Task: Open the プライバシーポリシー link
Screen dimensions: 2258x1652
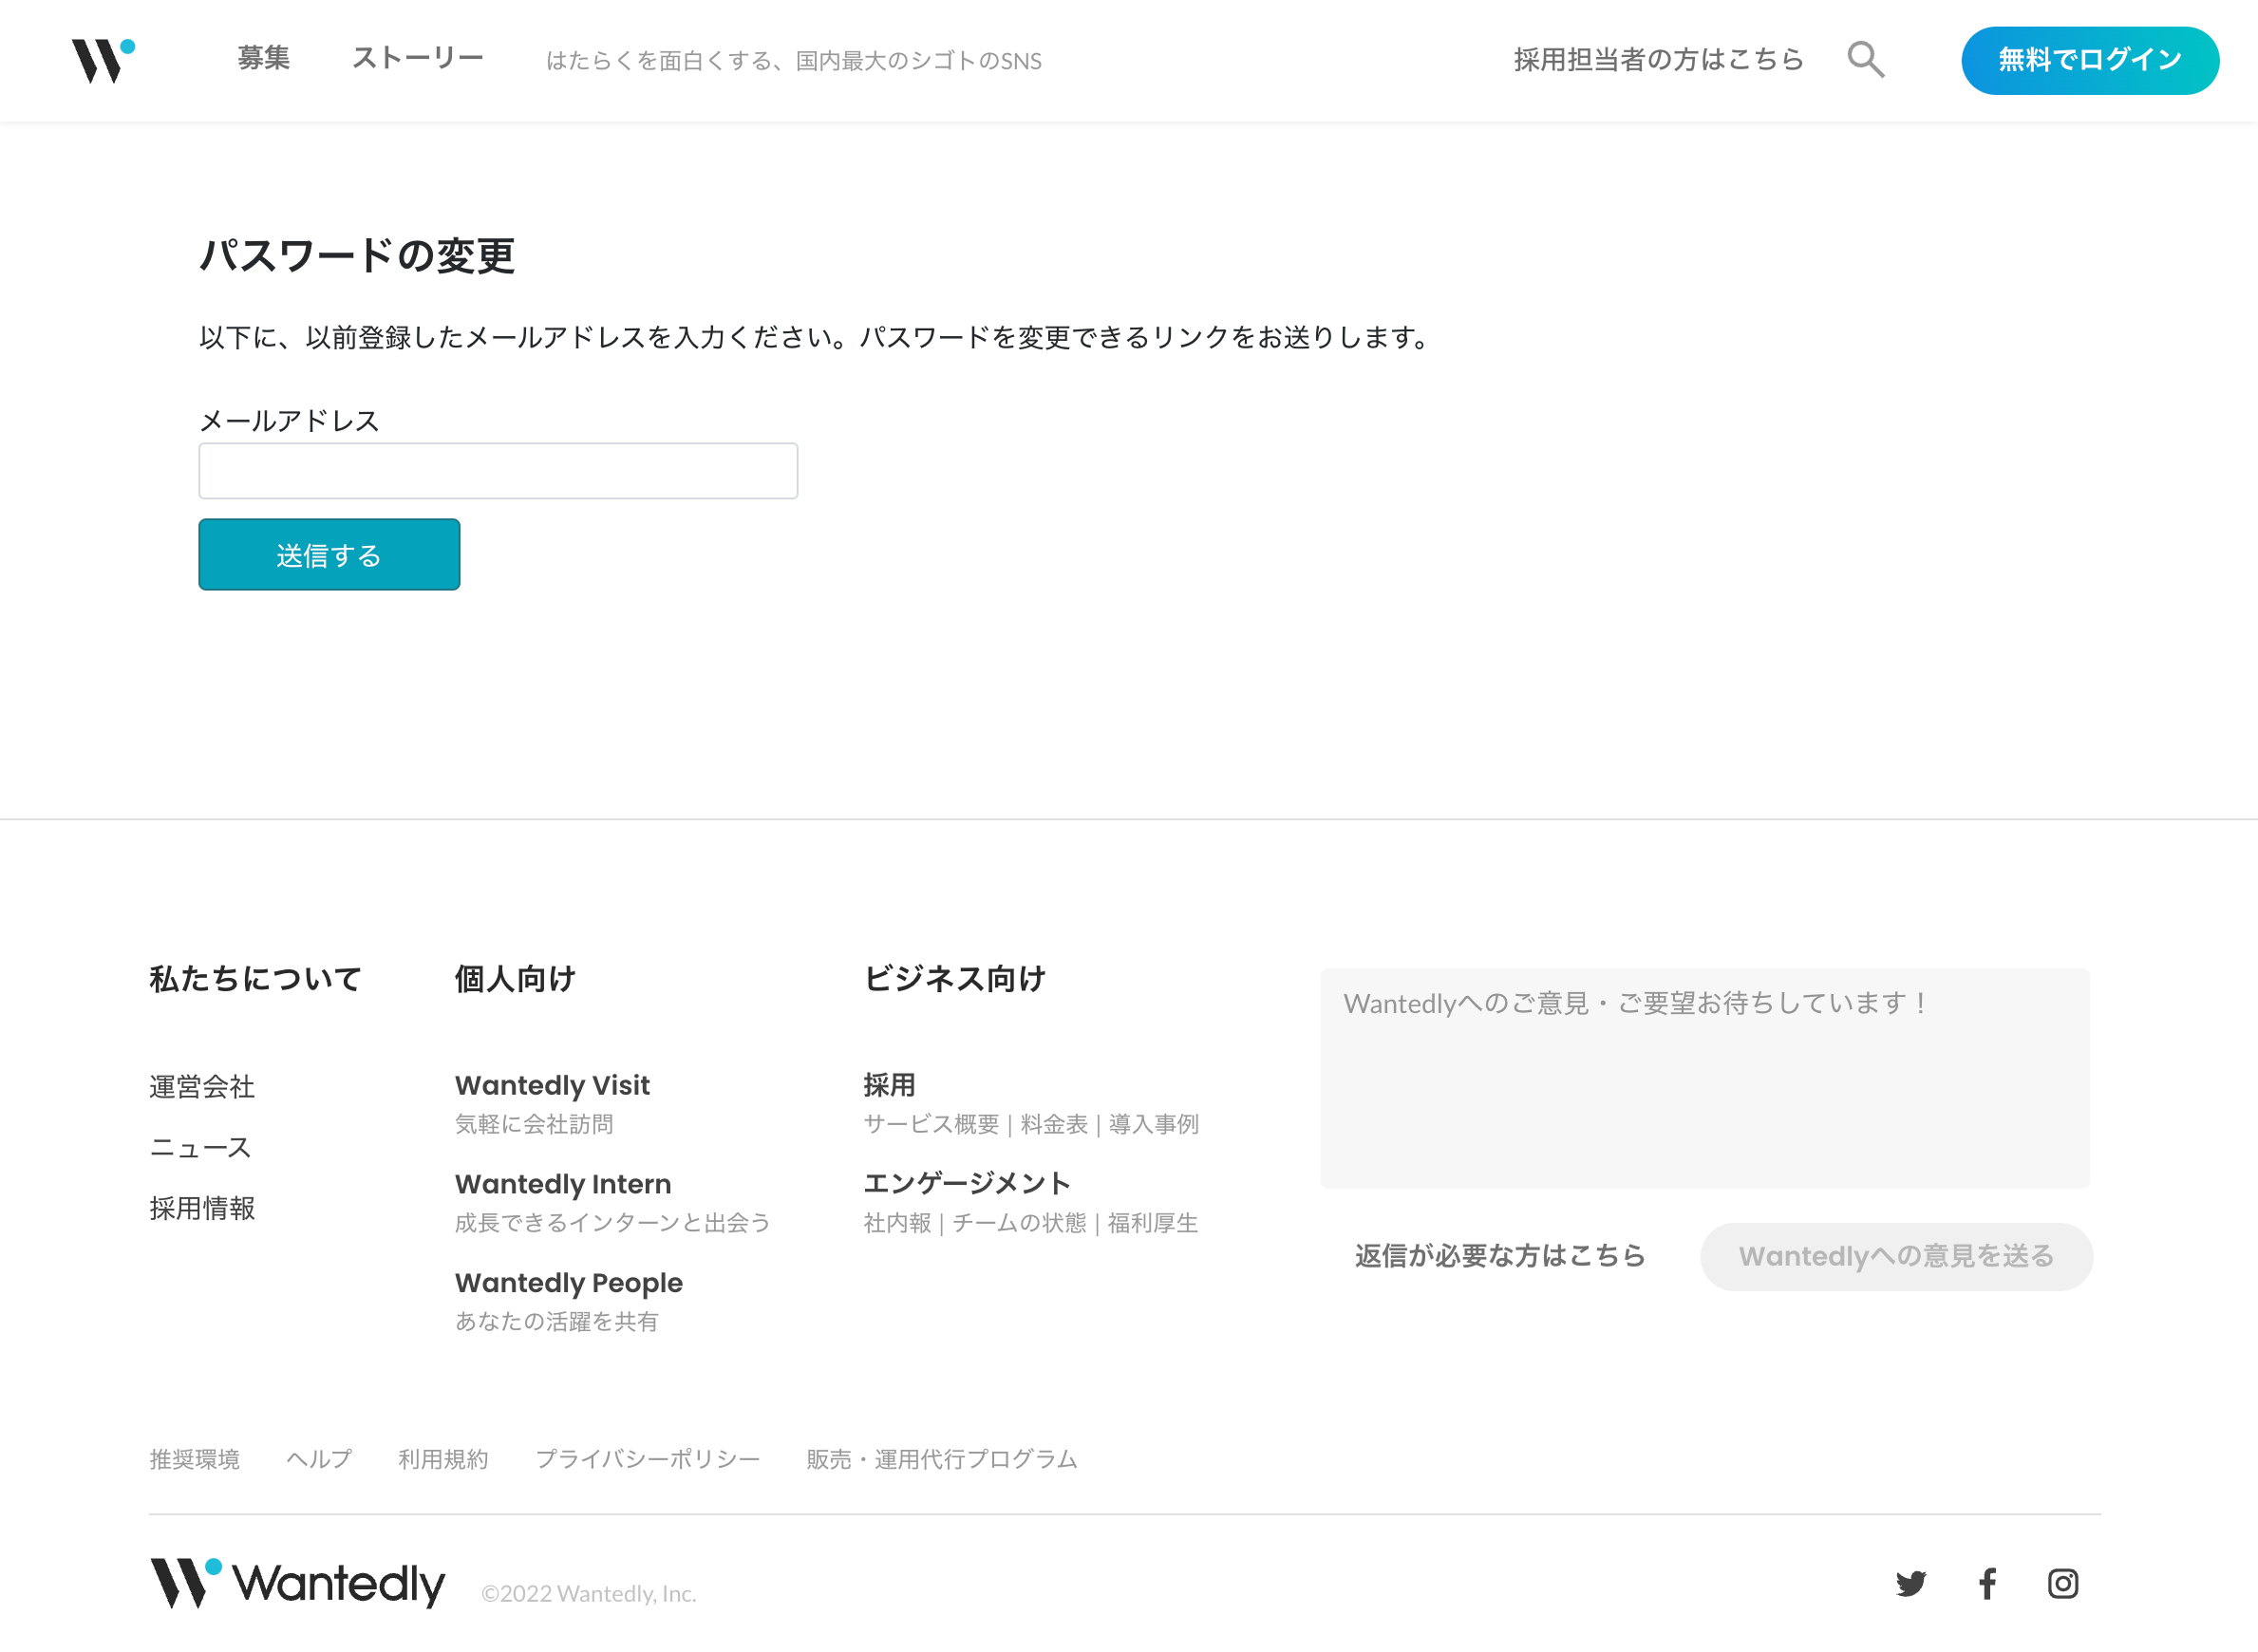Action: (648, 1459)
